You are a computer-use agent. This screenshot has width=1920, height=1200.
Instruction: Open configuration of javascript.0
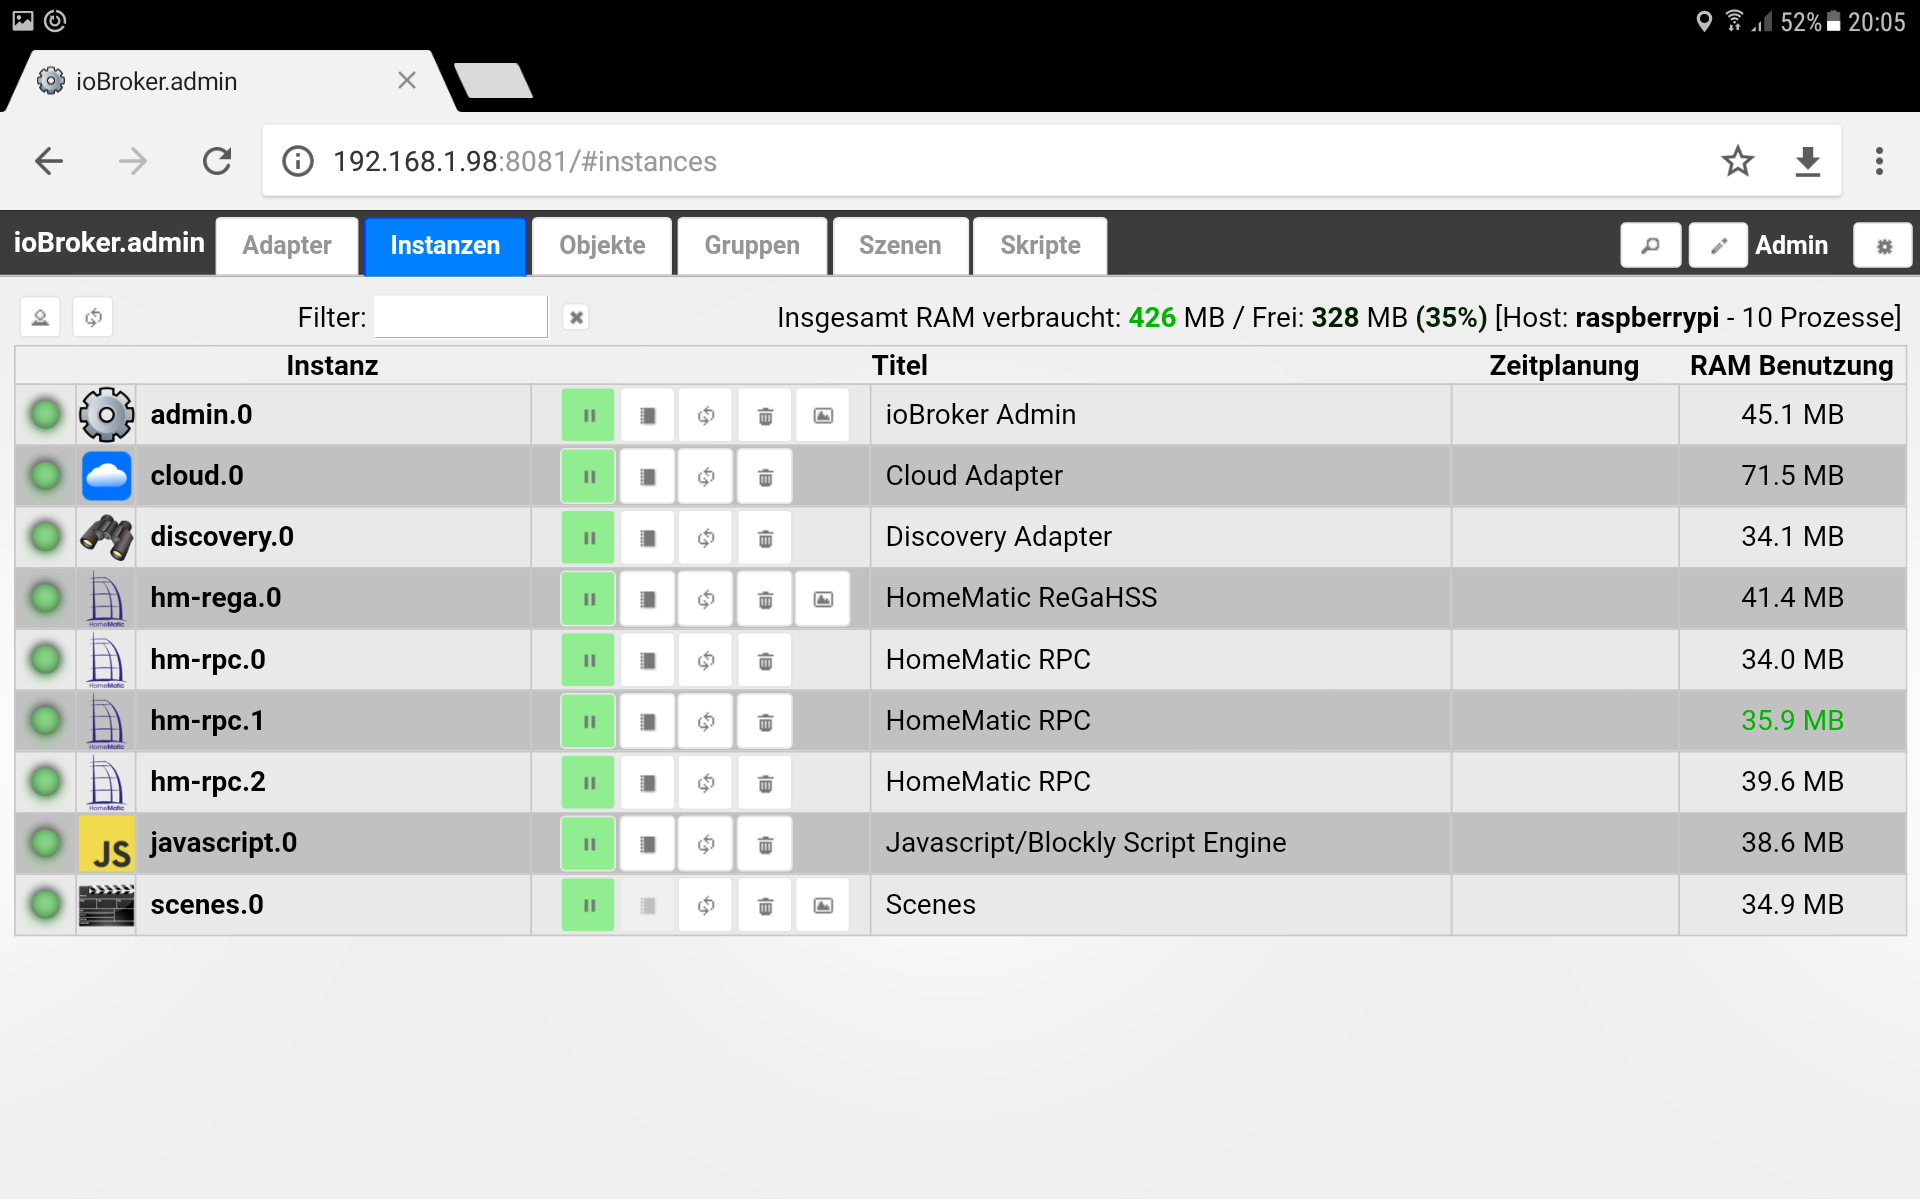647,844
